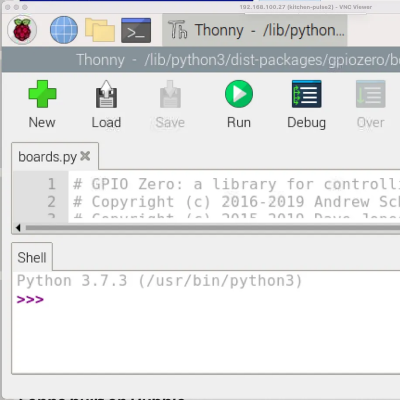This screenshot has width=400, height=400.
Task: Click the greyed Save button
Action: point(170,104)
